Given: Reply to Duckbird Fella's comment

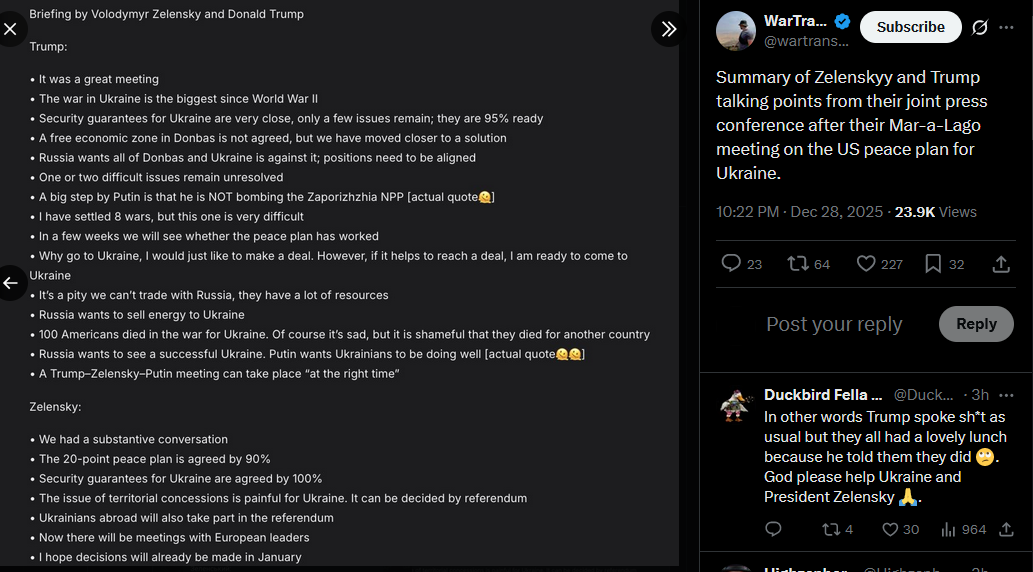Looking at the screenshot, I should pos(773,529).
